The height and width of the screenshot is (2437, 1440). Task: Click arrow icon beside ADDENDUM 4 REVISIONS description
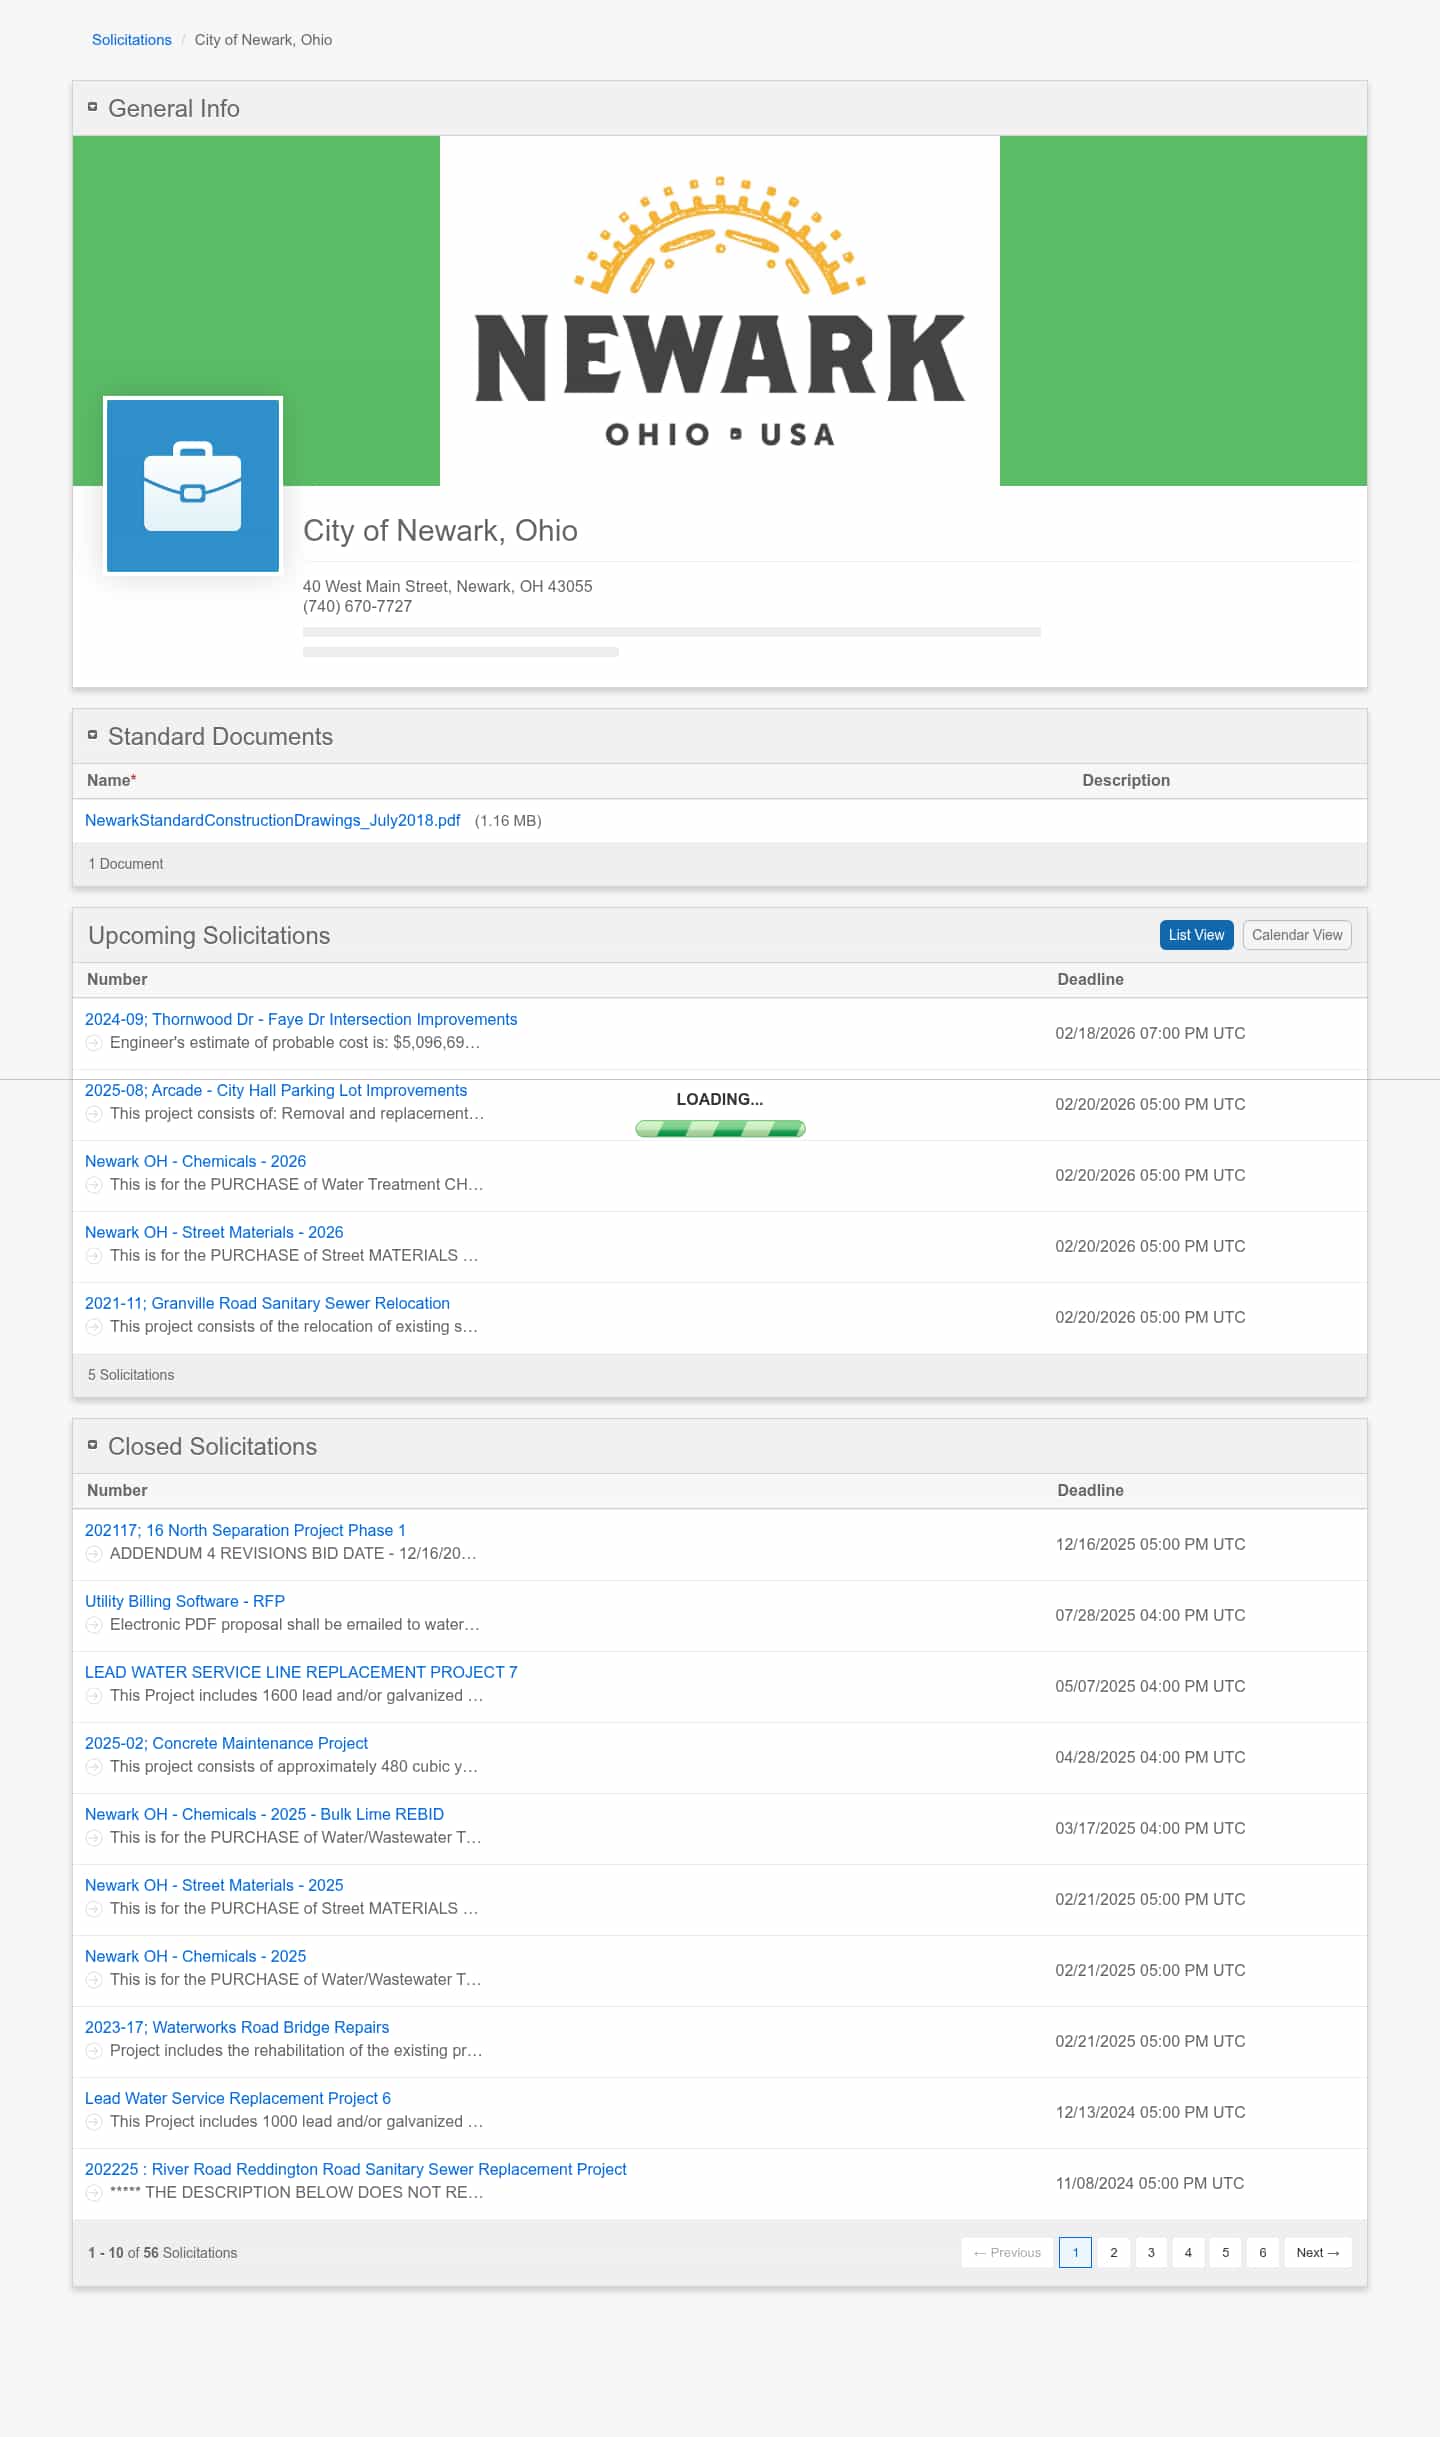tap(94, 1554)
